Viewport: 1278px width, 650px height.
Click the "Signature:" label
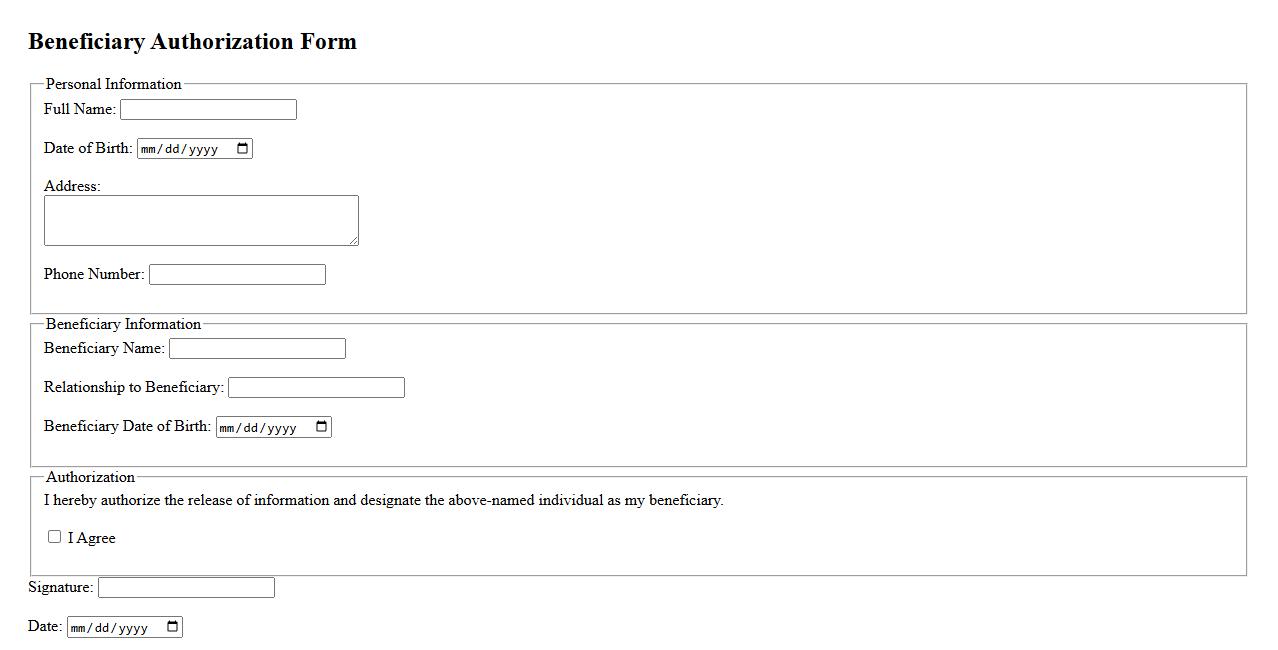point(60,587)
